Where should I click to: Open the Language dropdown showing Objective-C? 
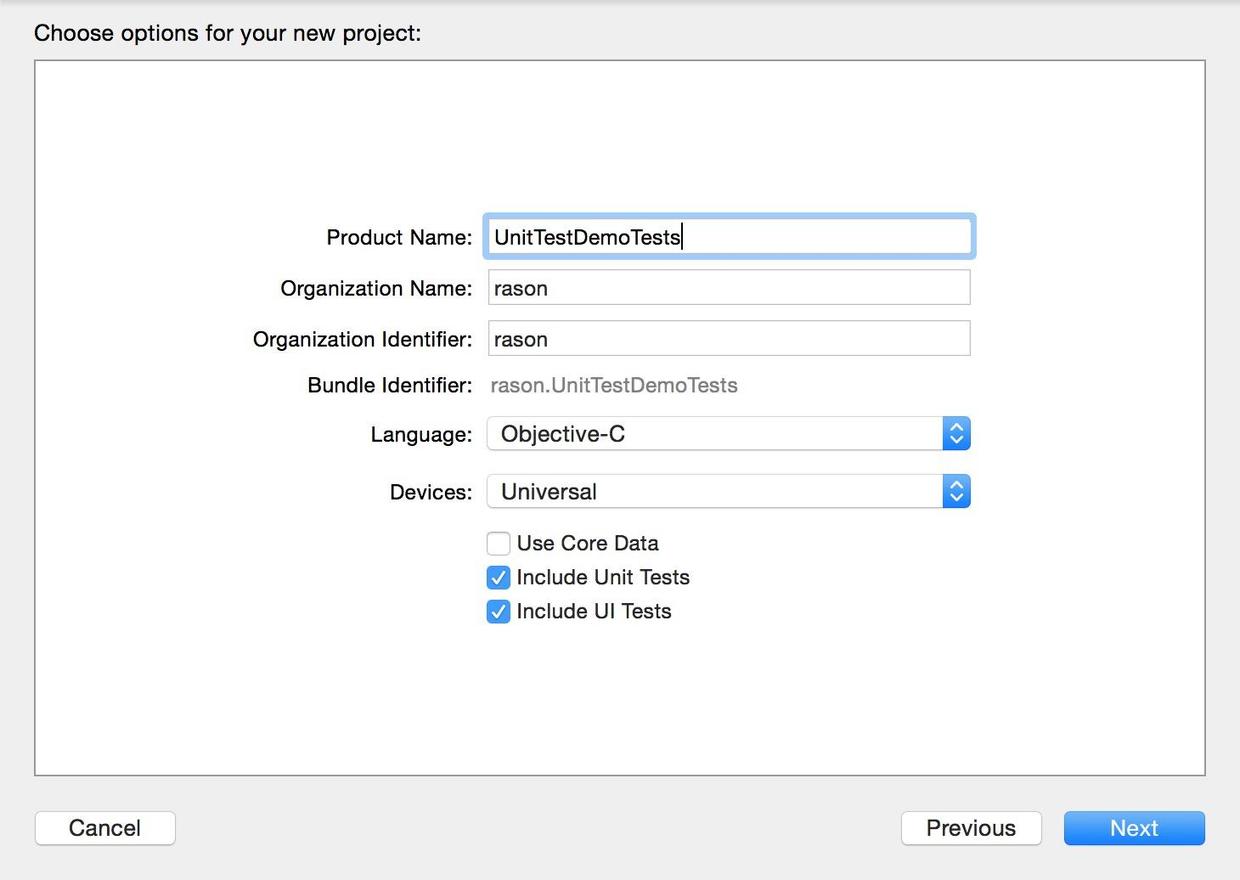coord(714,434)
